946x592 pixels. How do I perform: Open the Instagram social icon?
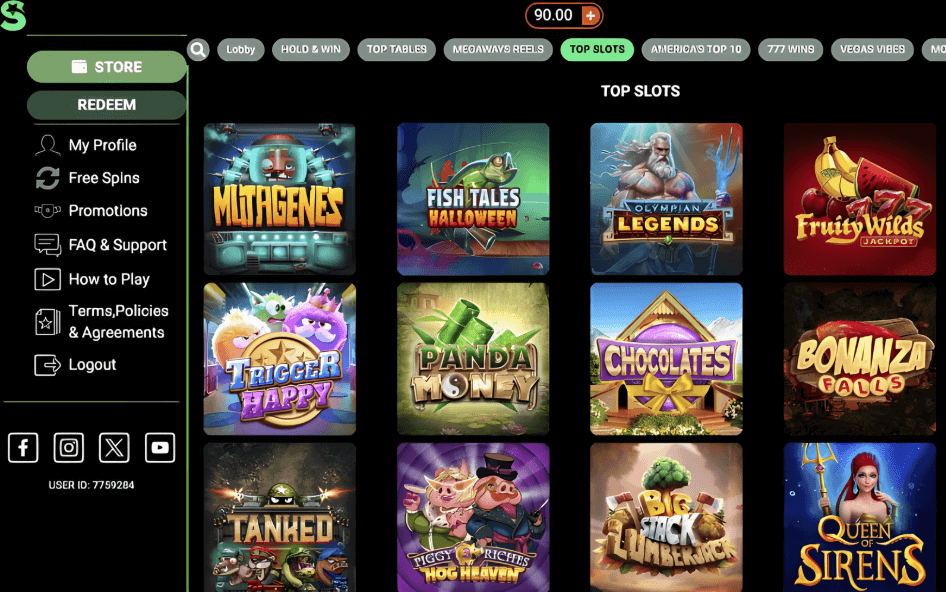pyautogui.click(x=69, y=448)
